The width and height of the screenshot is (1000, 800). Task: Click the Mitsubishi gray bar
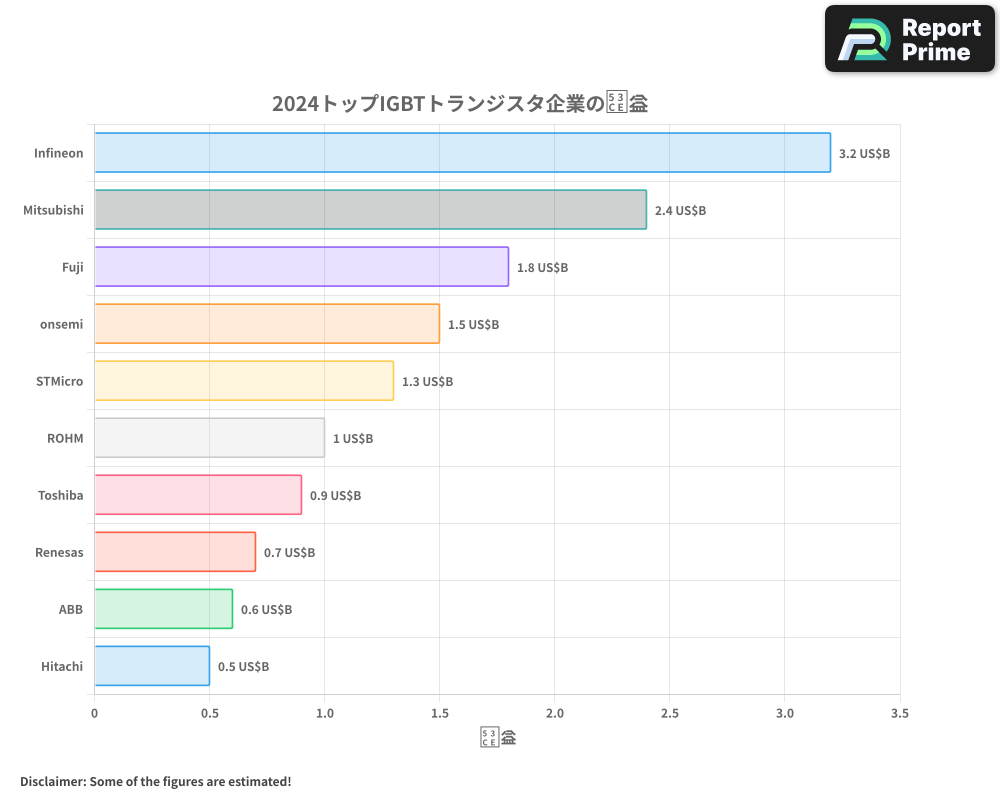[370, 210]
